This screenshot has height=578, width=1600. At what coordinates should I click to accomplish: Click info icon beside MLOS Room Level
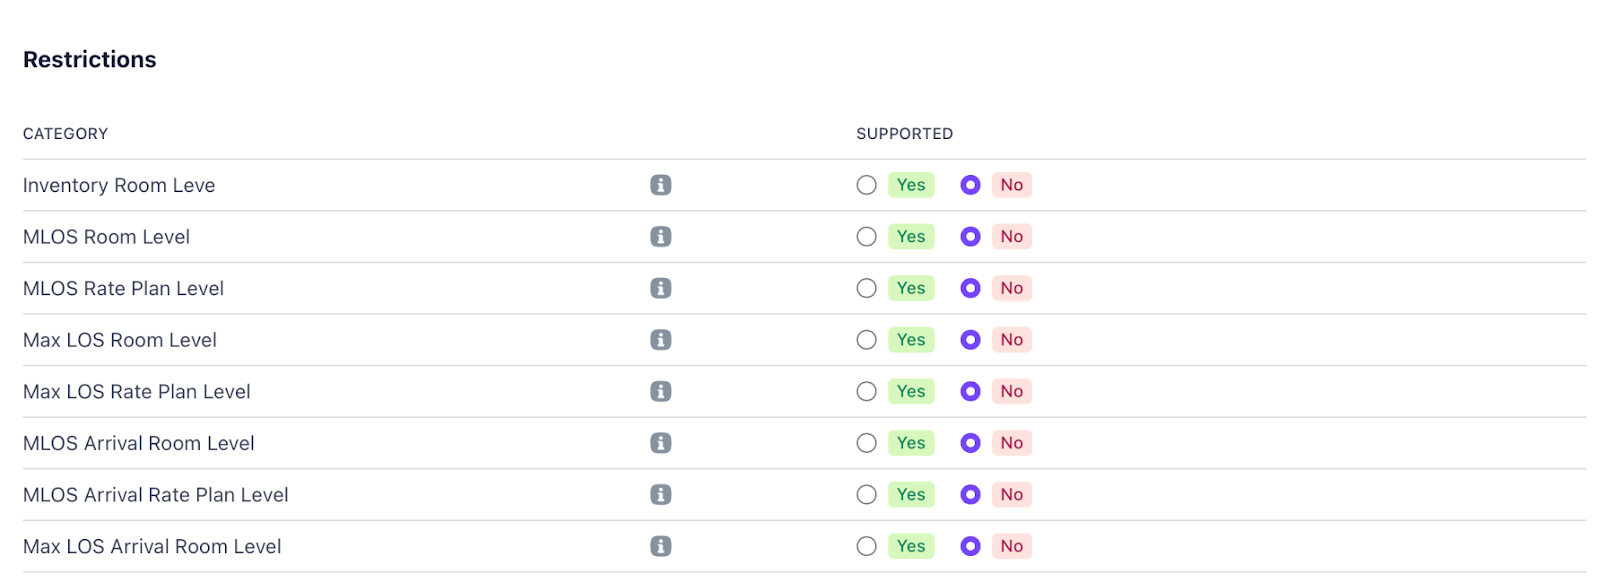(x=660, y=237)
